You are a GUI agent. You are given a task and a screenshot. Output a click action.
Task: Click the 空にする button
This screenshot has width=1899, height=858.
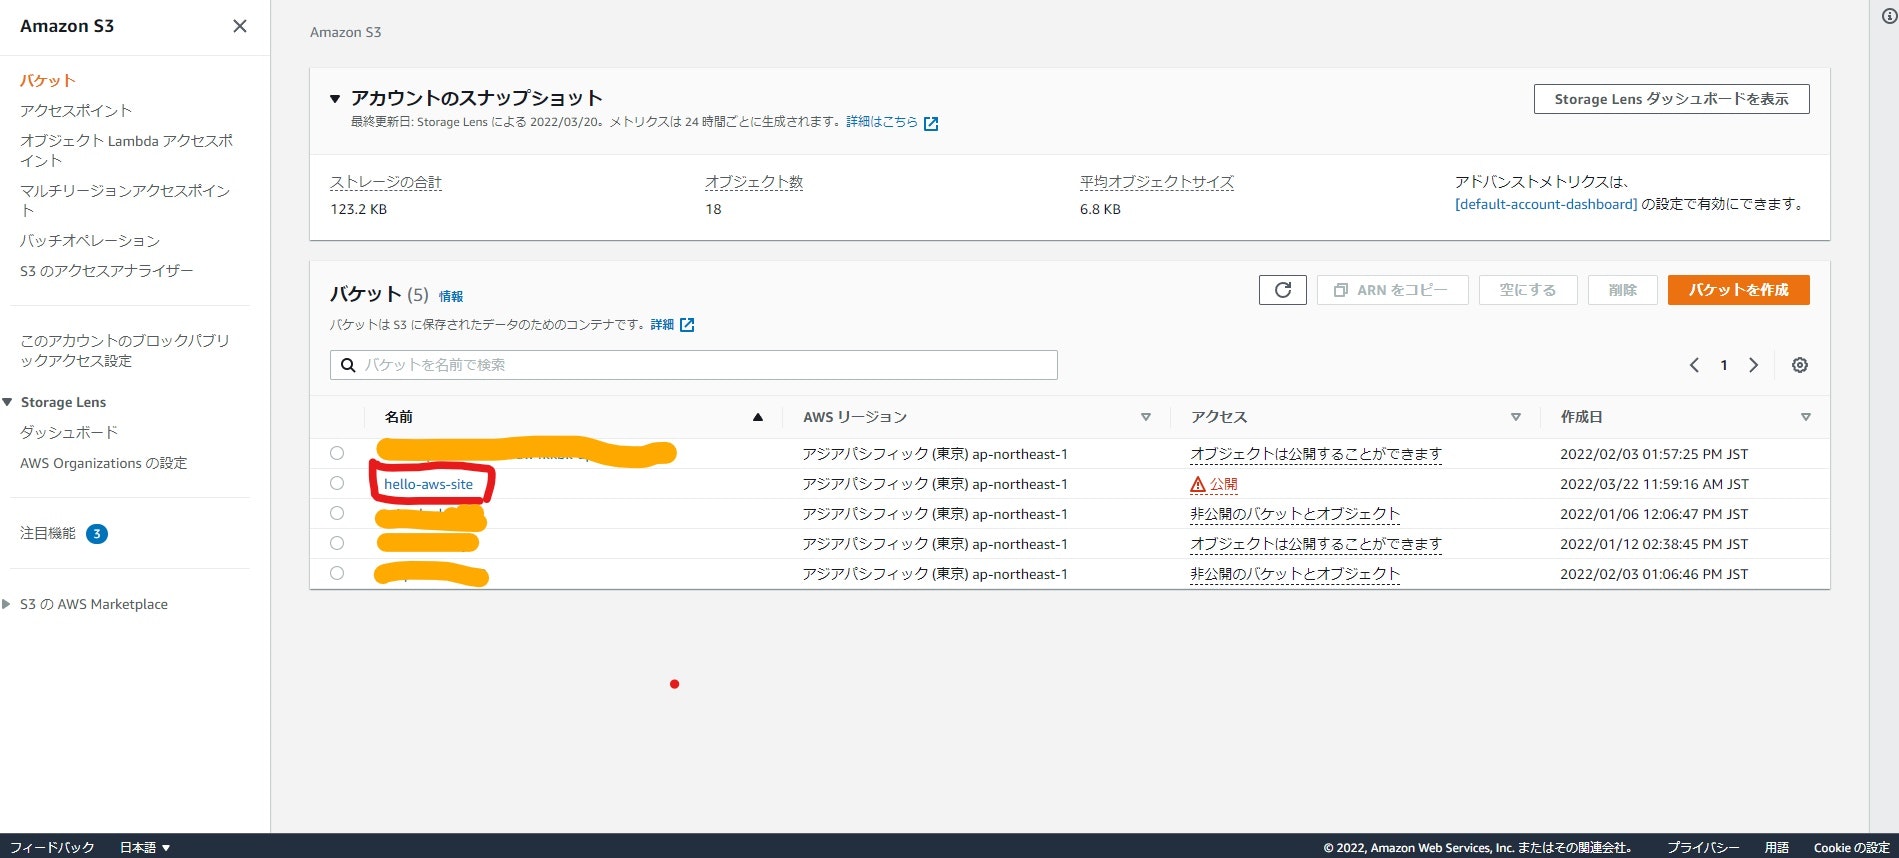click(x=1527, y=290)
